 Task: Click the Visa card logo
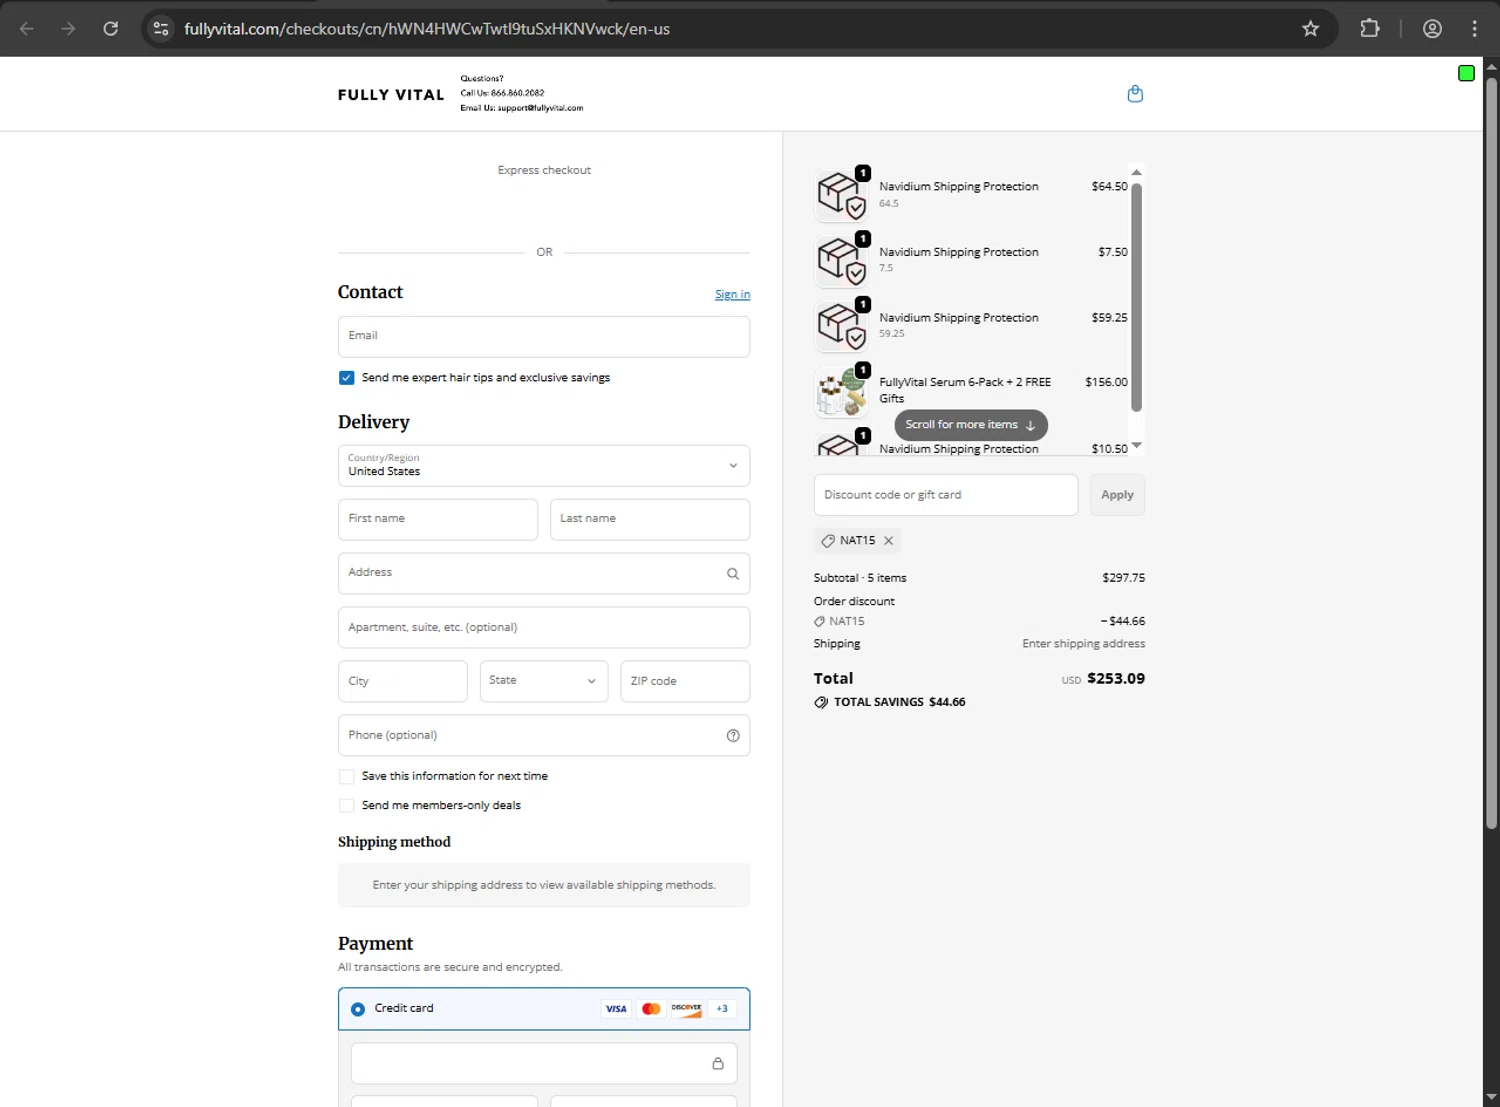[x=616, y=1009]
